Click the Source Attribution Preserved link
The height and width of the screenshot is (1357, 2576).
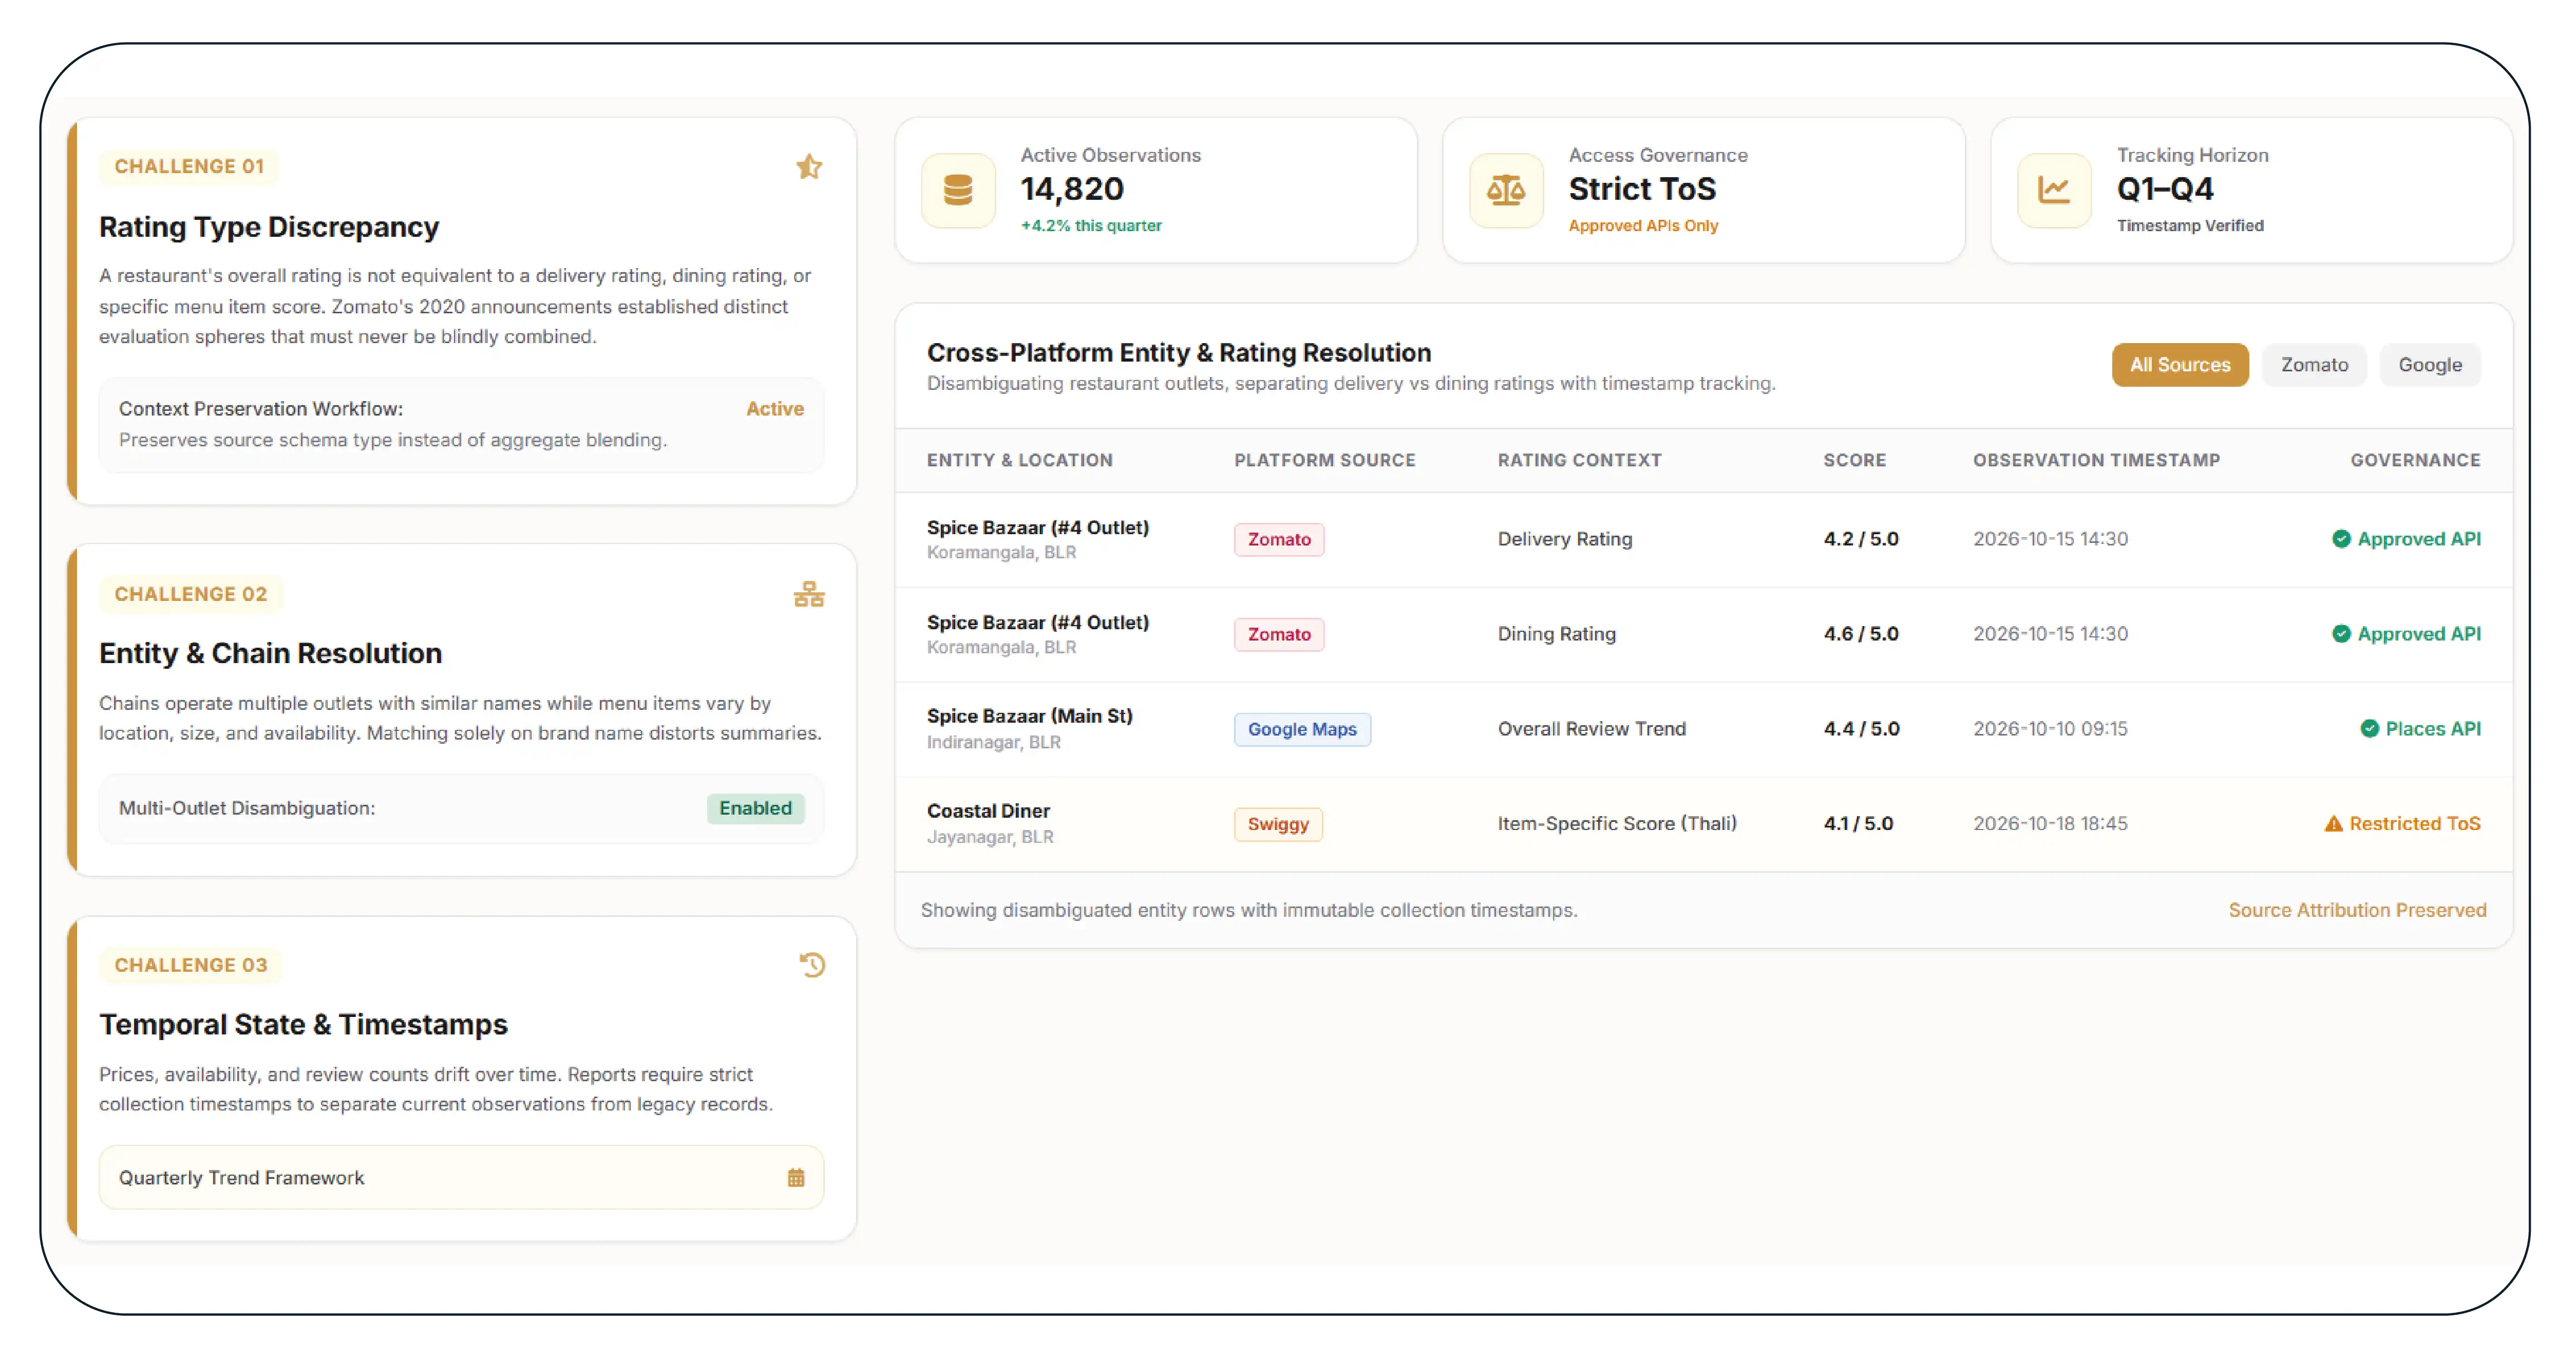pos(2357,910)
